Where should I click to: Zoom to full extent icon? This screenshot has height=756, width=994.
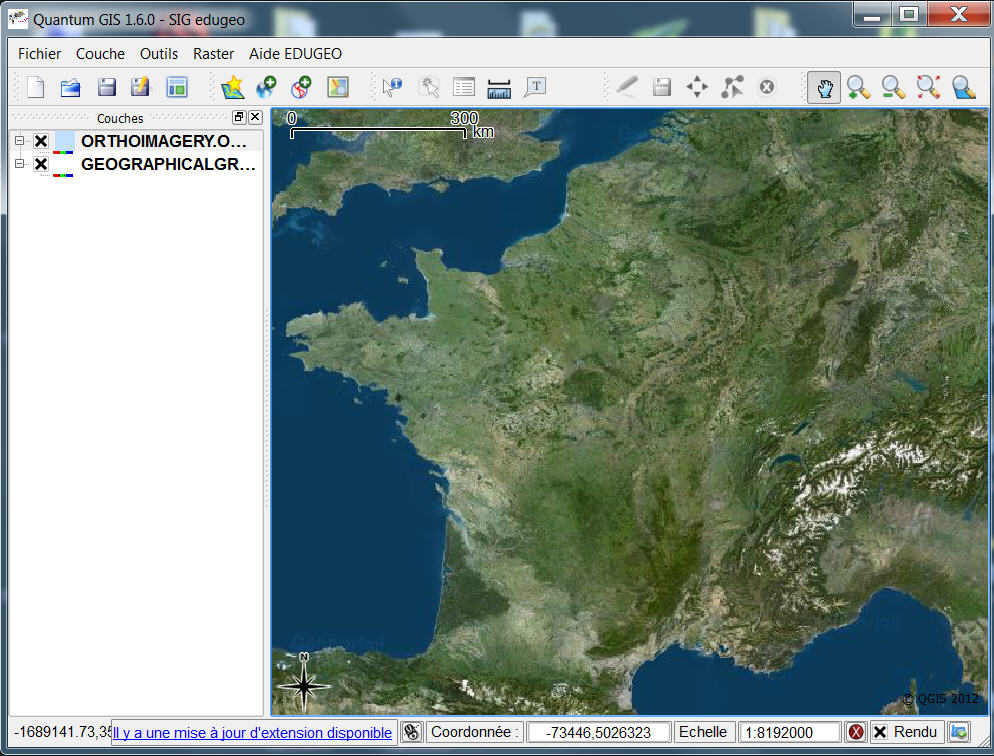[x=928, y=87]
